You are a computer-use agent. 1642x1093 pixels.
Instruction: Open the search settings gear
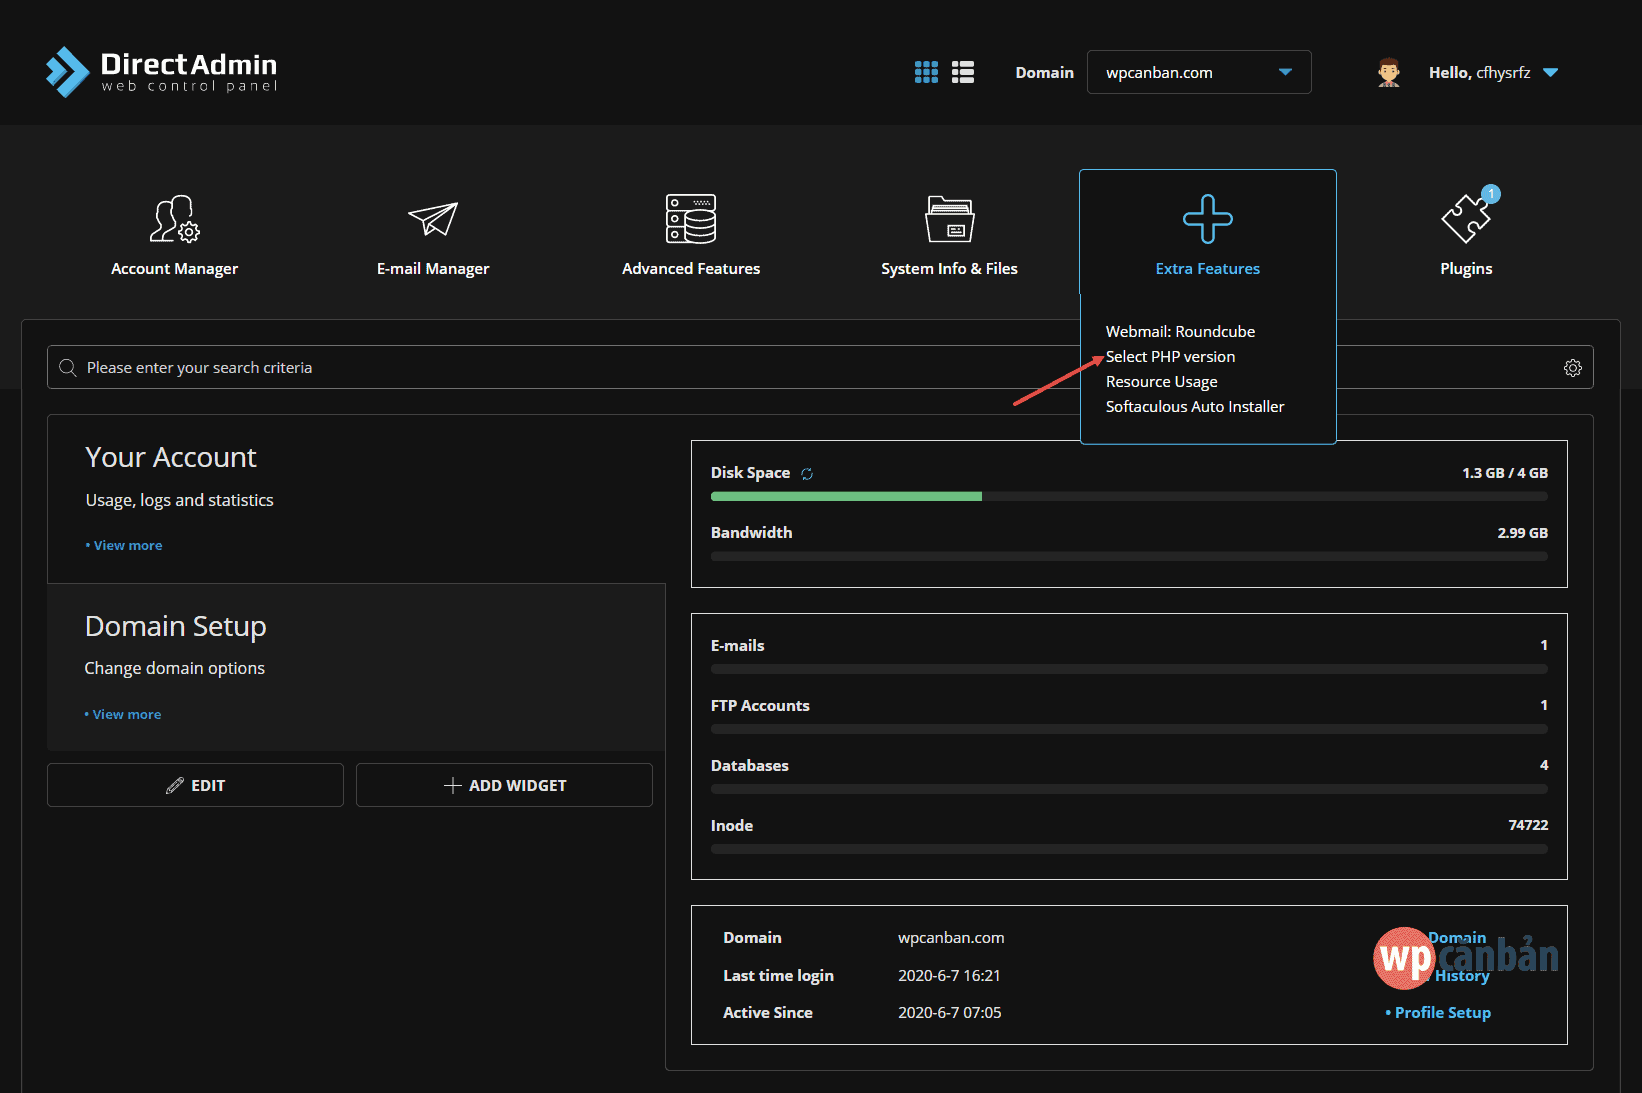click(1572, 367)
